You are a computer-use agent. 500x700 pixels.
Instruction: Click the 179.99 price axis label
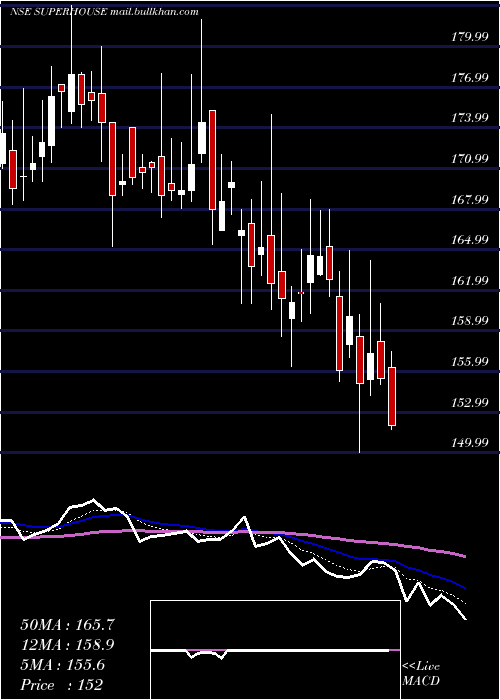point(469,37)
